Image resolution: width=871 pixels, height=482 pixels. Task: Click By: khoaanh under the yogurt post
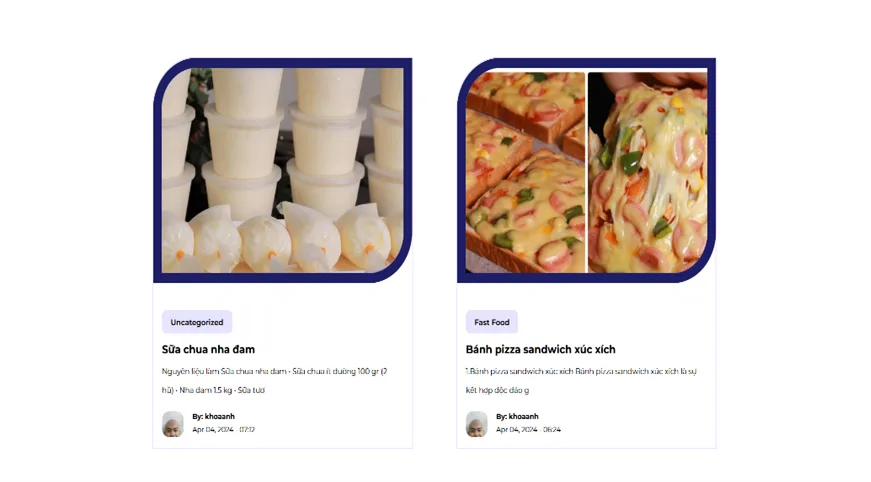213,416
